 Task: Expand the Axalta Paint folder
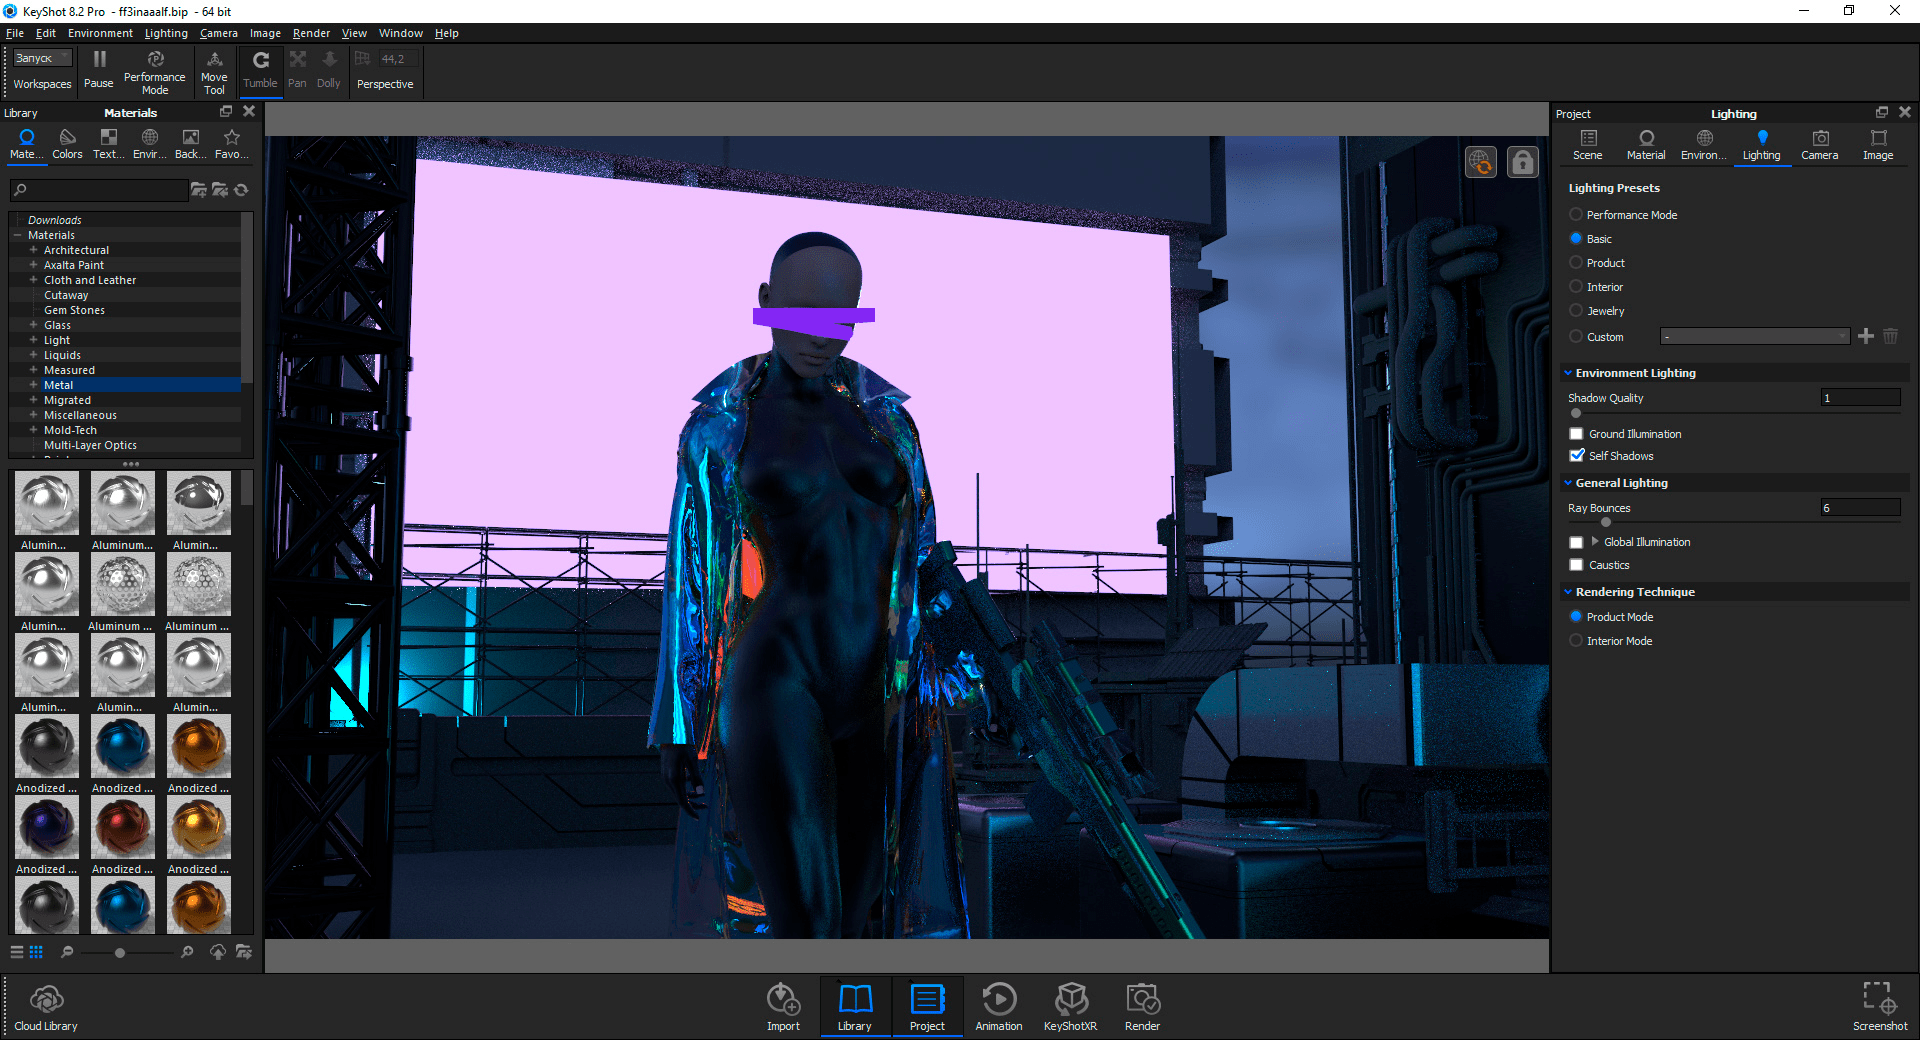(33, 265)
